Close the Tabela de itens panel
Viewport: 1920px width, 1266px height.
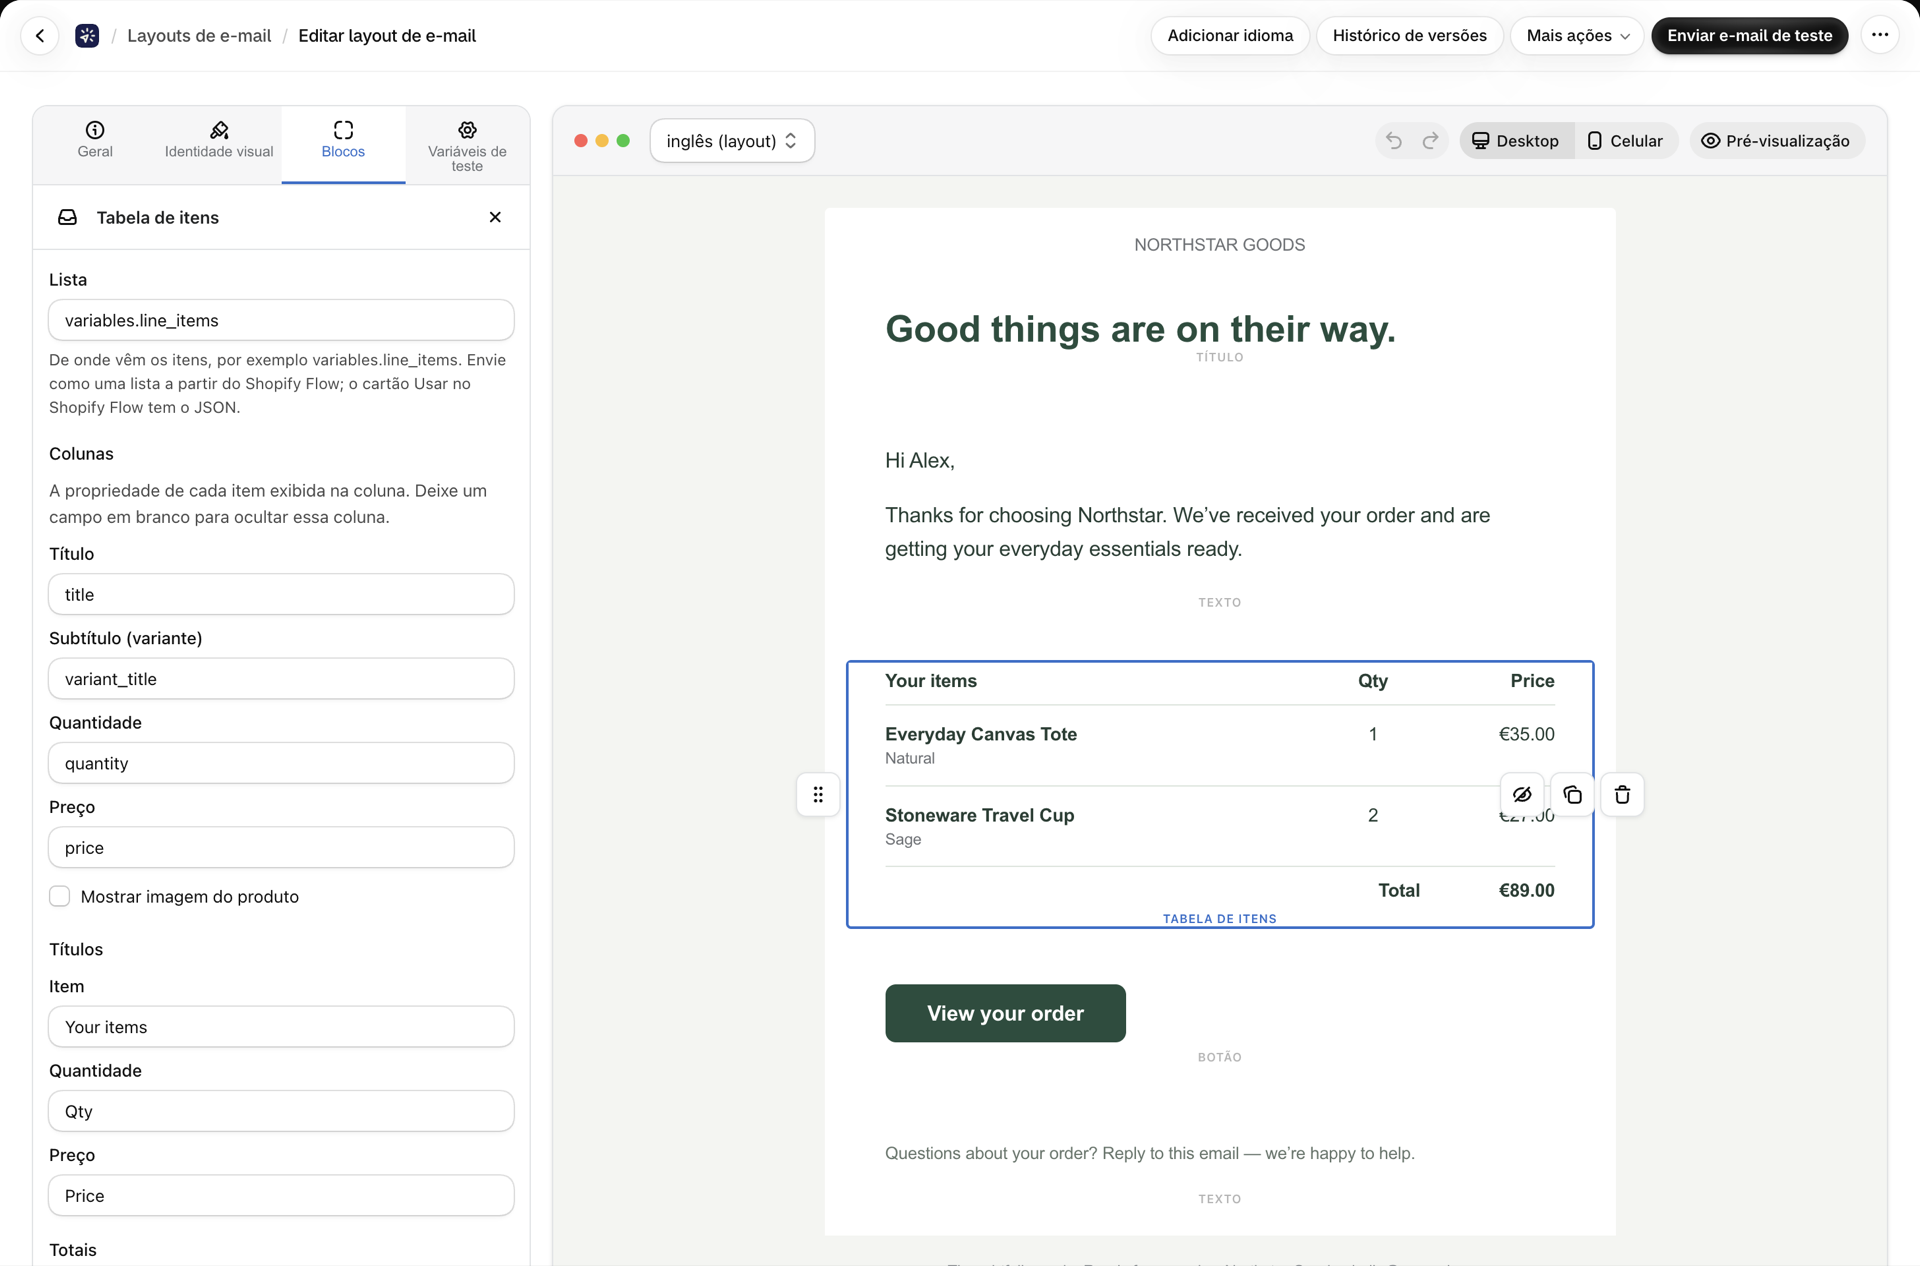[x=495, y=217]
